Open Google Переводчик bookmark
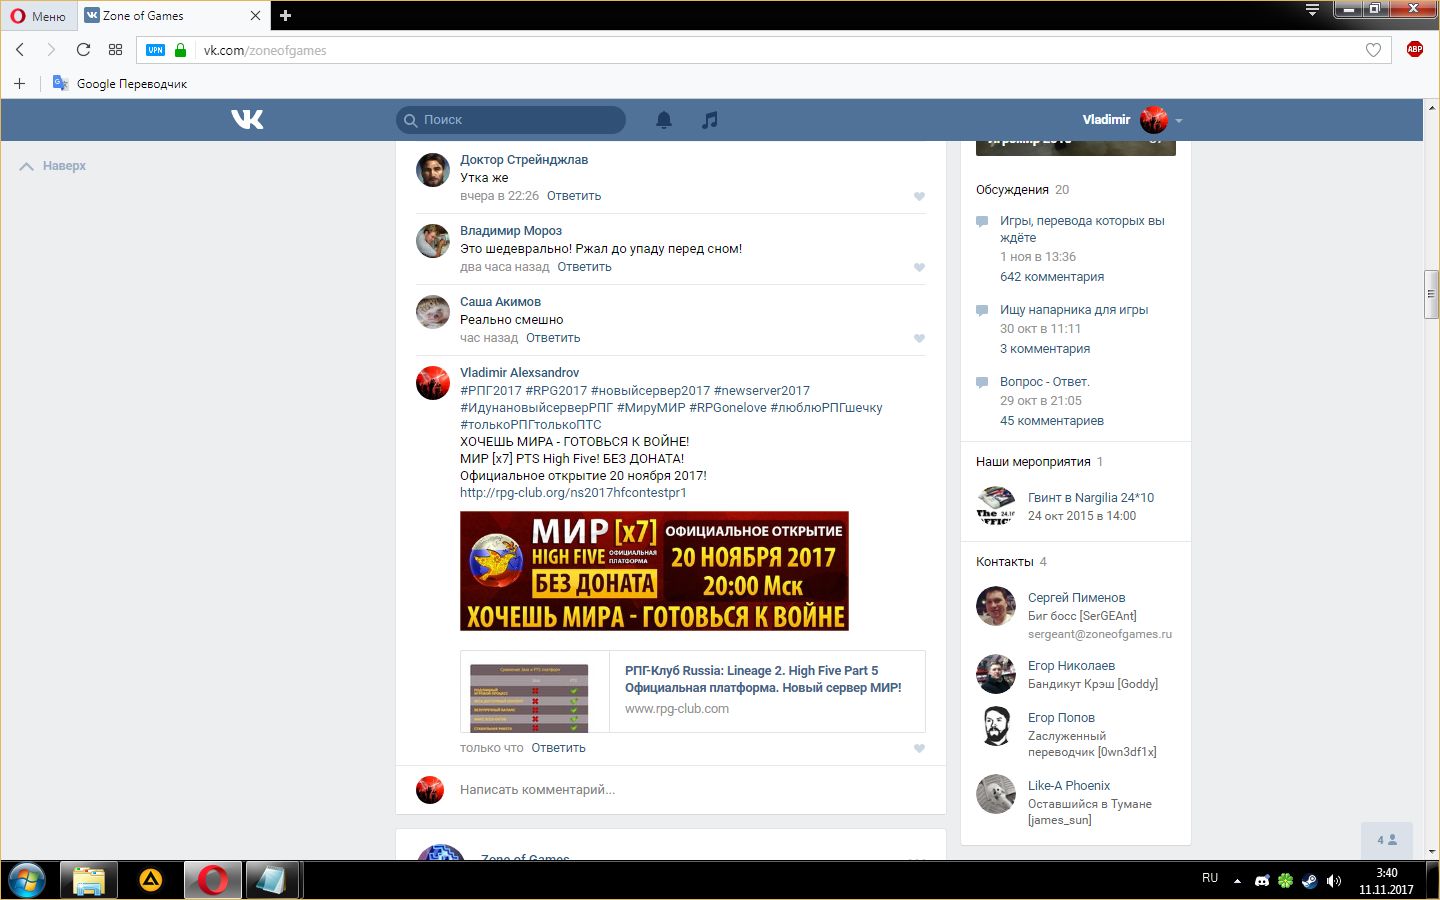Screen dimensions: 1440x900 point(120,83)
